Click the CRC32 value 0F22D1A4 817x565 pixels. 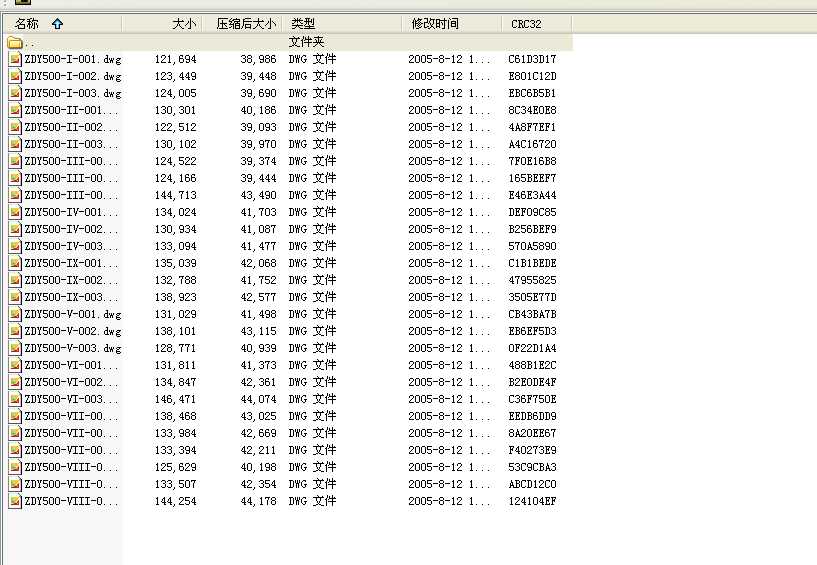pyautogui.click(x=533, y=348)
